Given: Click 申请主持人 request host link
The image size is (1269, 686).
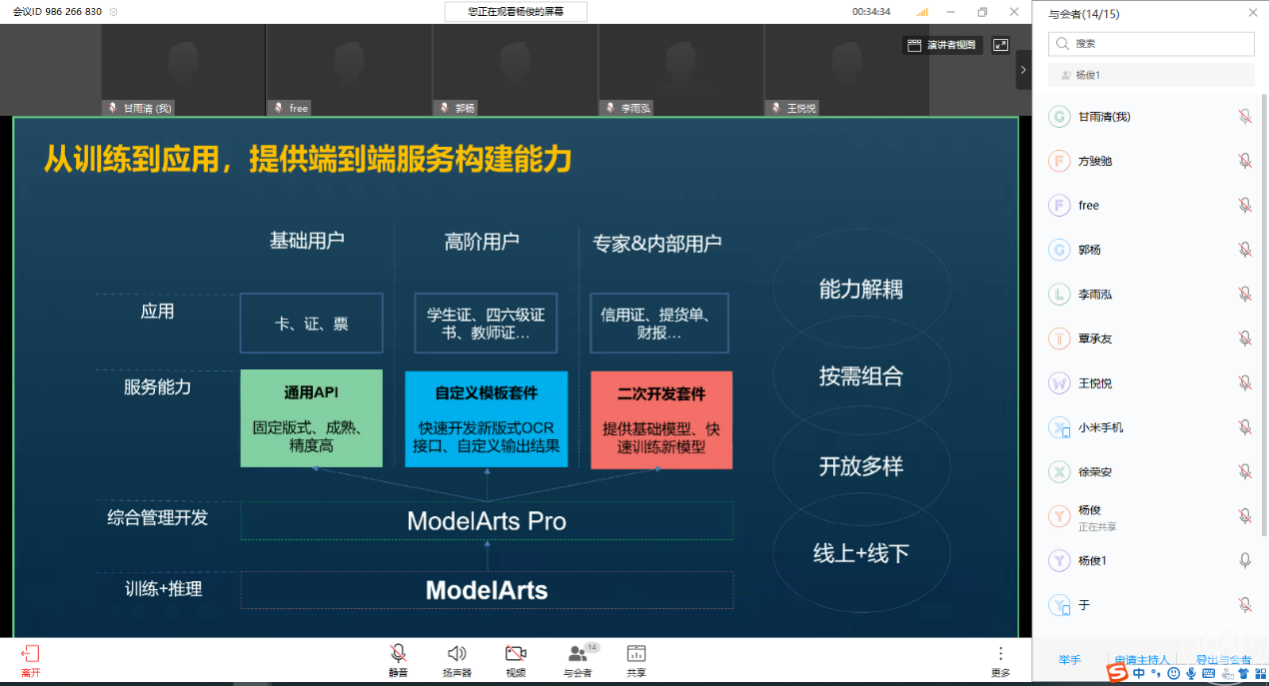Looking at the screenshot, I should tap(1141, 660).
